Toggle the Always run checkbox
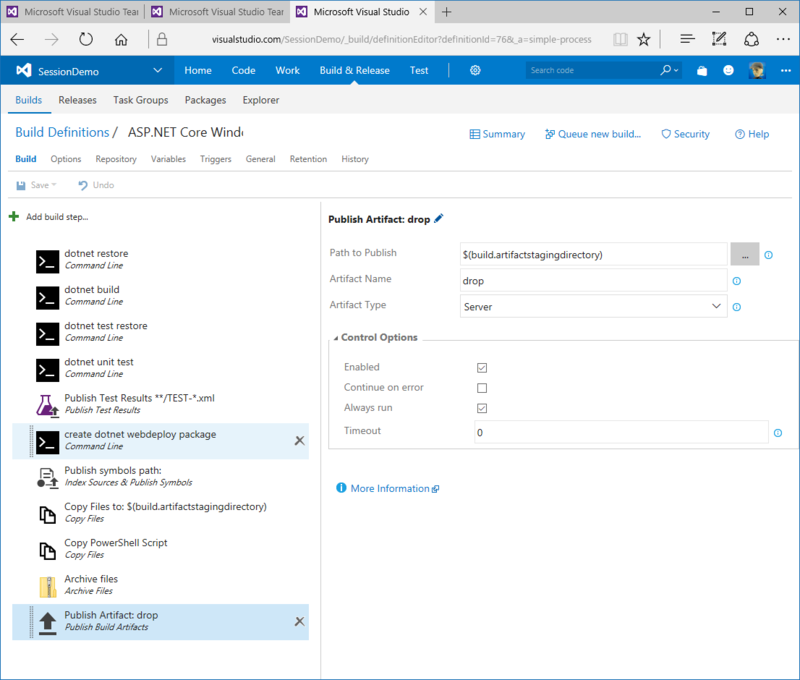Screen dimensions: 800x680 tap(482, 408)
